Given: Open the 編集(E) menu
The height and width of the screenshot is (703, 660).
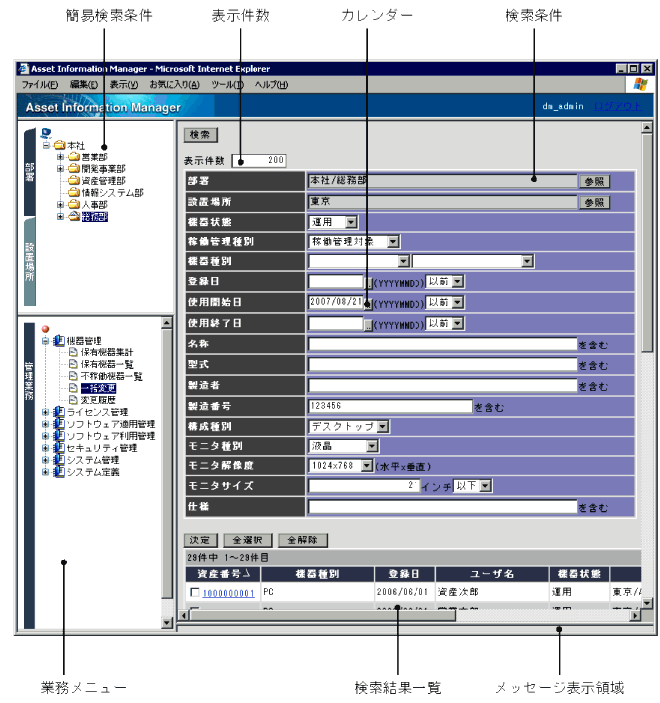Looking at the screenshot, I should [84, 84].
